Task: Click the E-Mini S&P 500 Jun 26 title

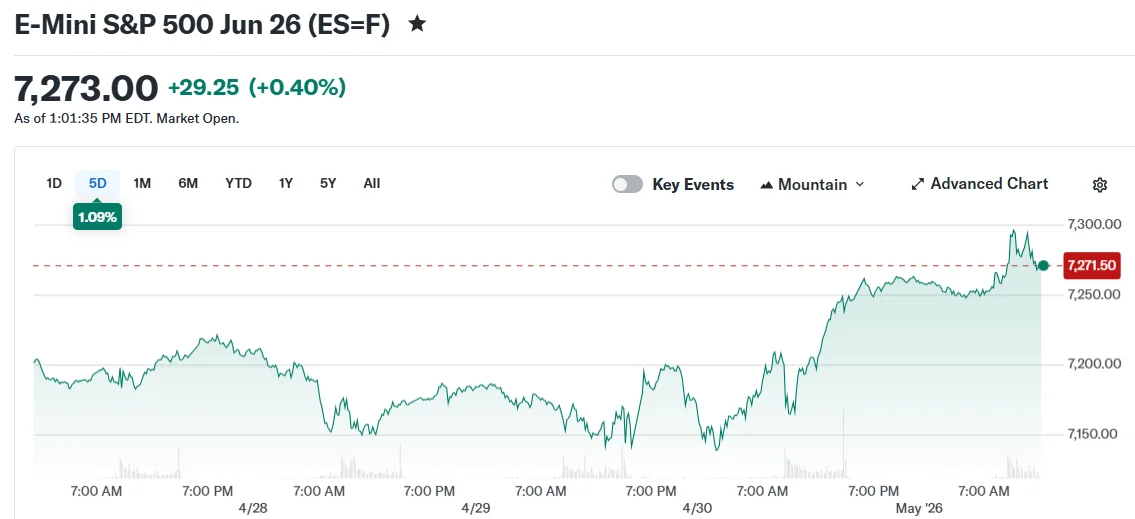Action: coord(202,25)
